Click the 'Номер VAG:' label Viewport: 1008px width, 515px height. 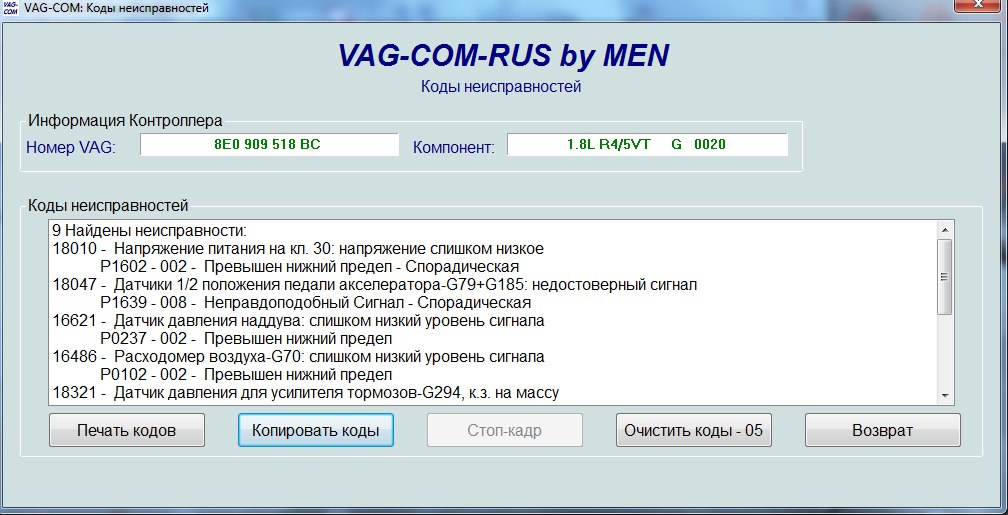click(71, 147)
